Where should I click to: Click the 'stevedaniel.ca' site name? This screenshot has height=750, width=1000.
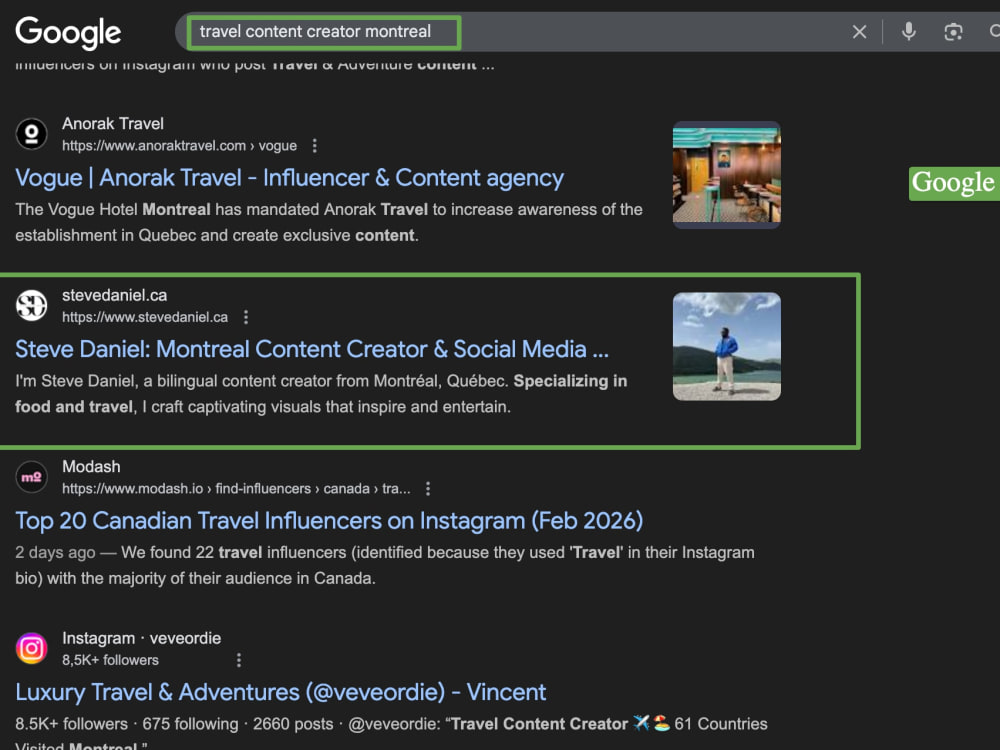tap(114, 295)
